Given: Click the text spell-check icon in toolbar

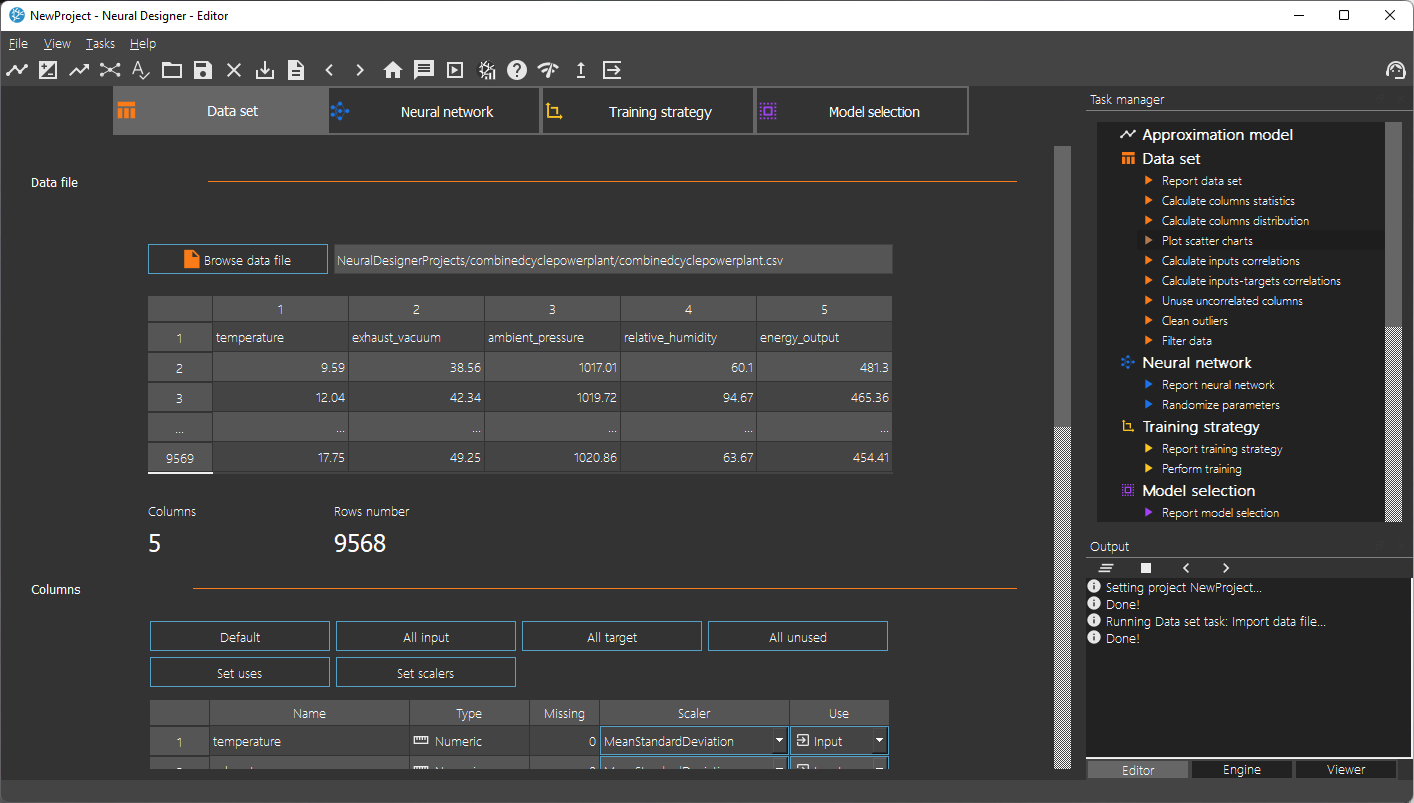Looking at the screenshot, I should [141, 70].
